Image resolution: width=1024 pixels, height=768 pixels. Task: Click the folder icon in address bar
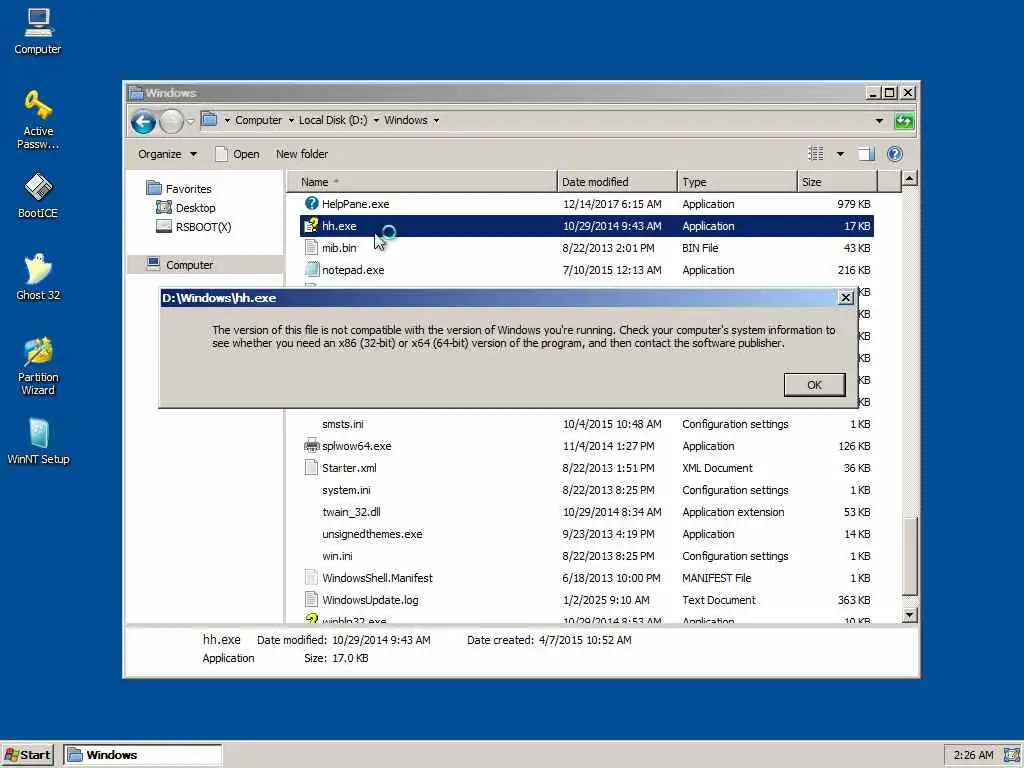click(209, 120)
